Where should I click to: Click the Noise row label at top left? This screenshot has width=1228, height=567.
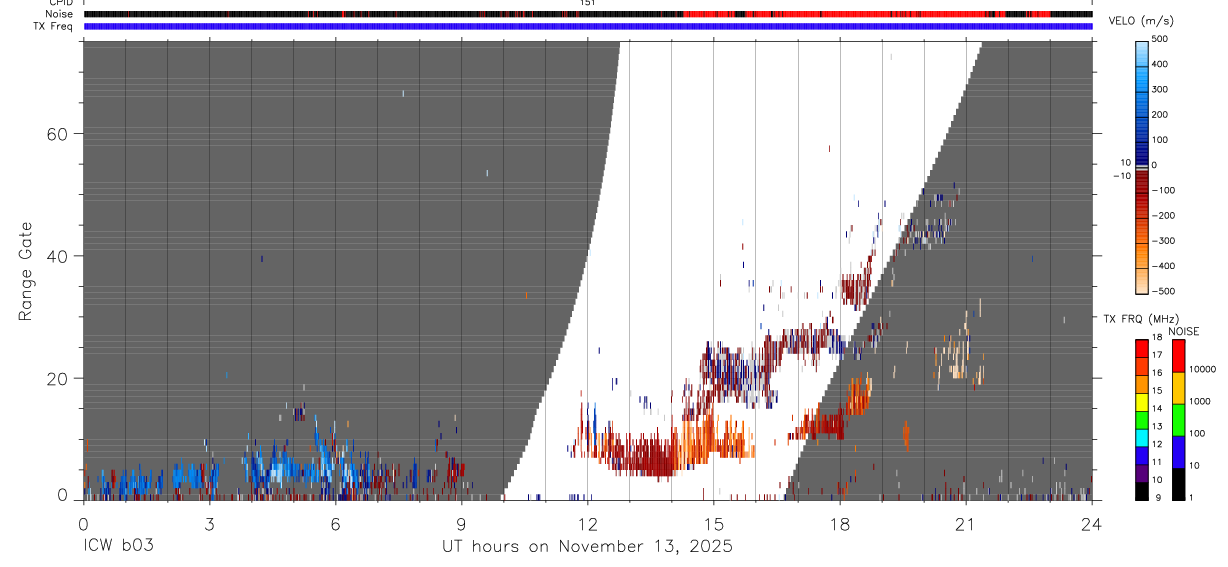61,14
